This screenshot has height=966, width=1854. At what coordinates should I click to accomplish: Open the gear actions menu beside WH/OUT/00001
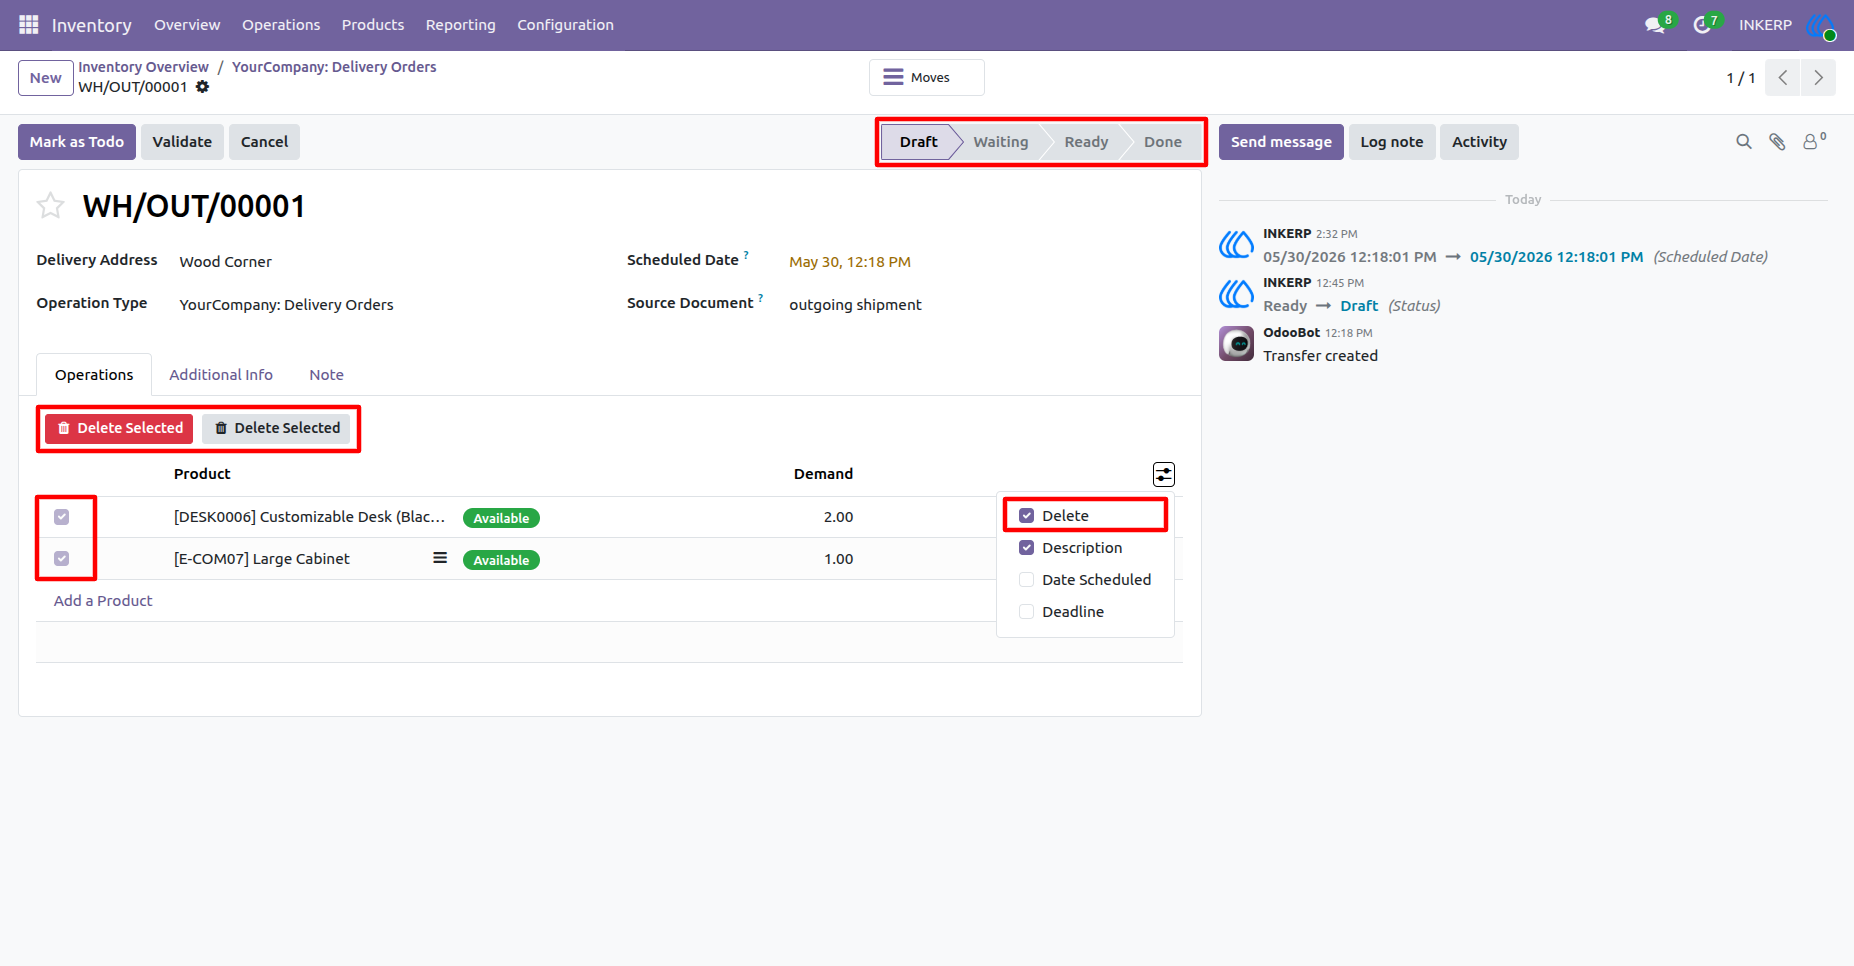[203, 87]
